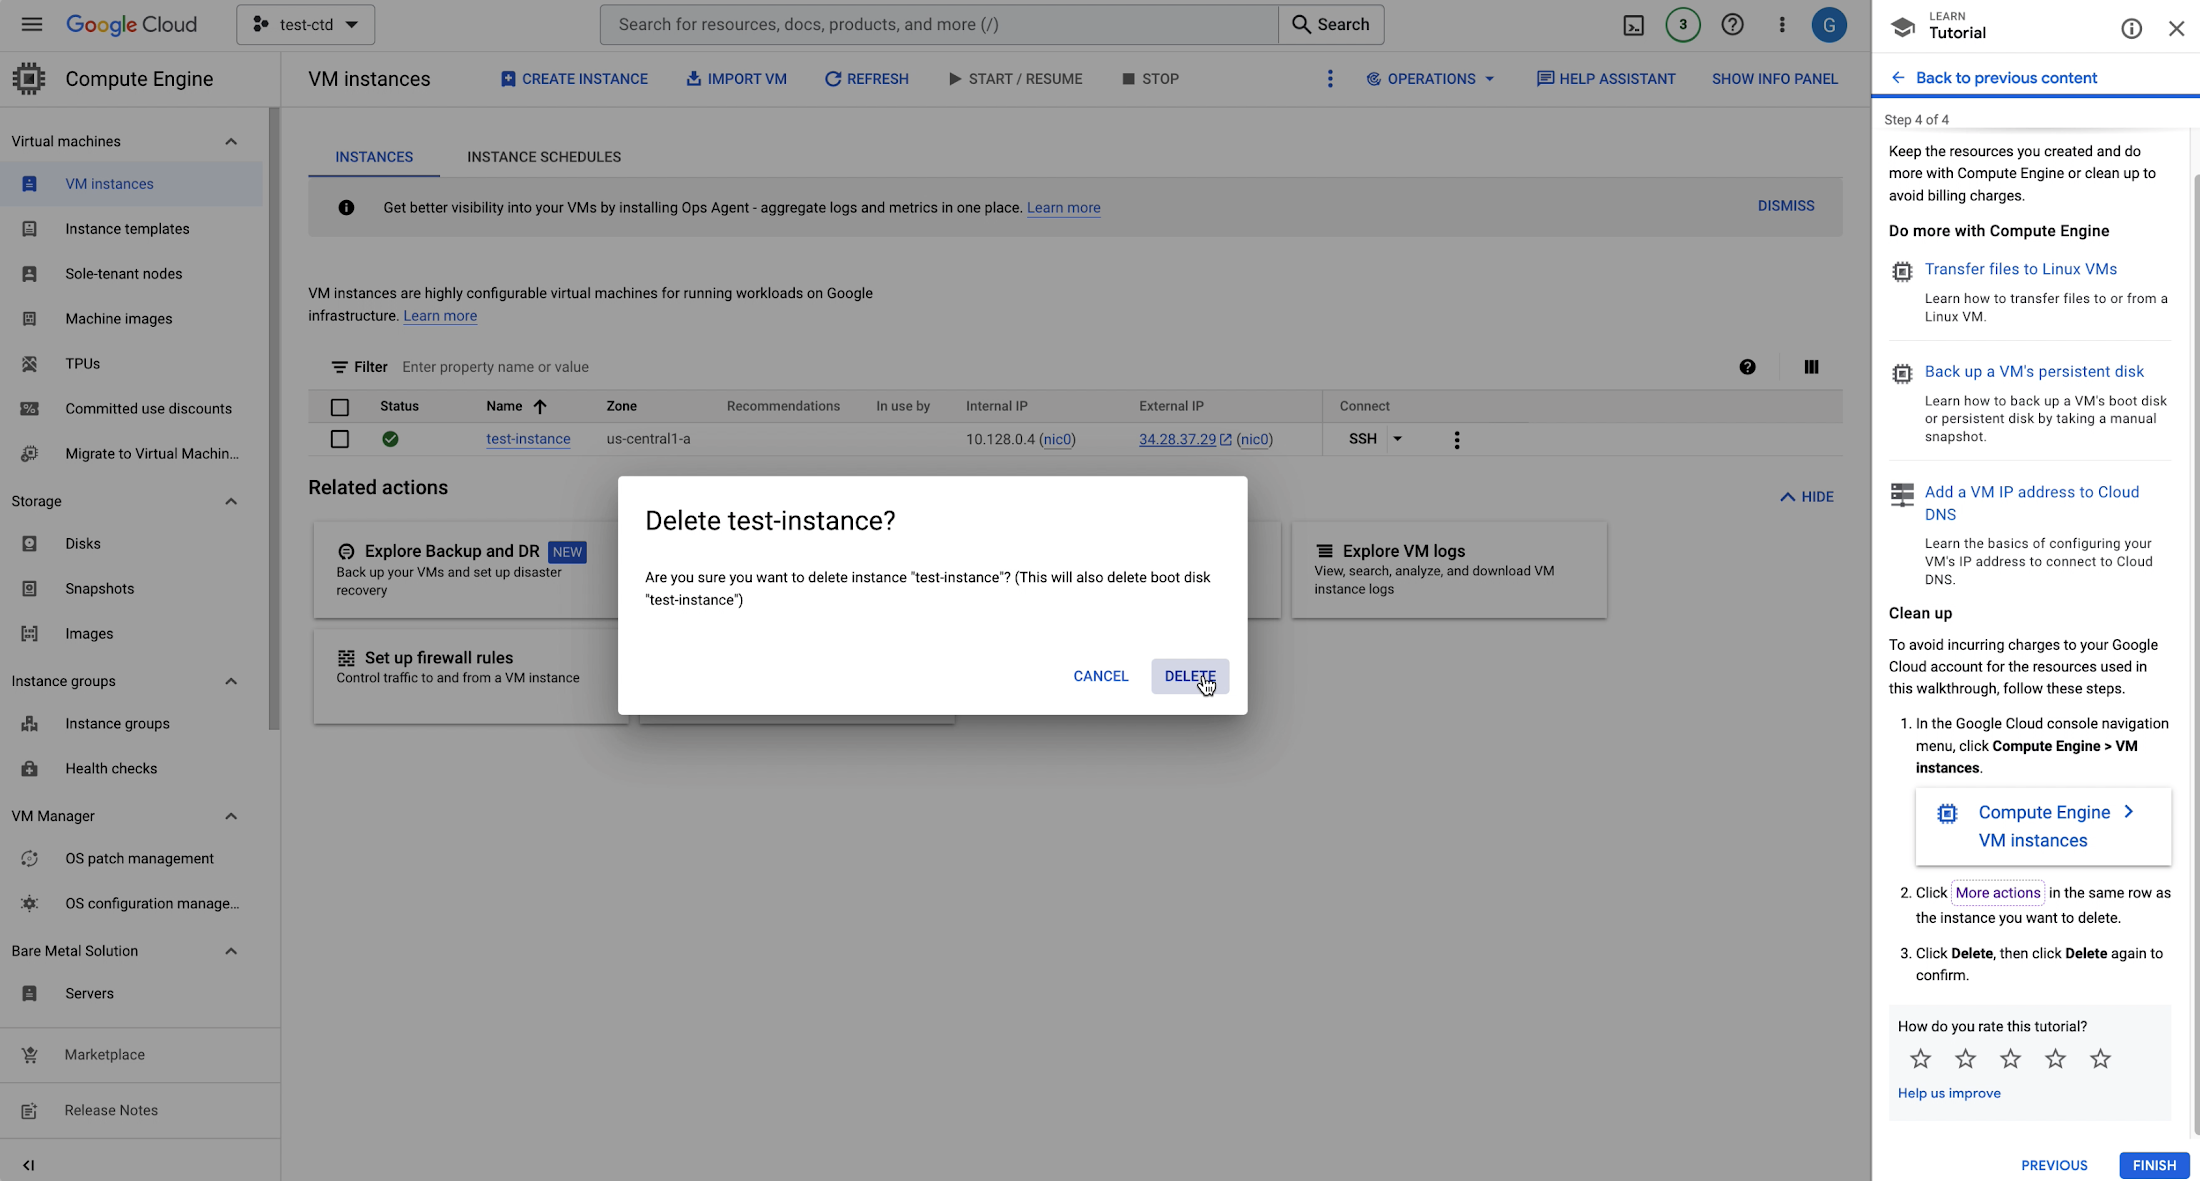
Task: Activate Cloud Shell terminal icon
Action: point(1633,25)
